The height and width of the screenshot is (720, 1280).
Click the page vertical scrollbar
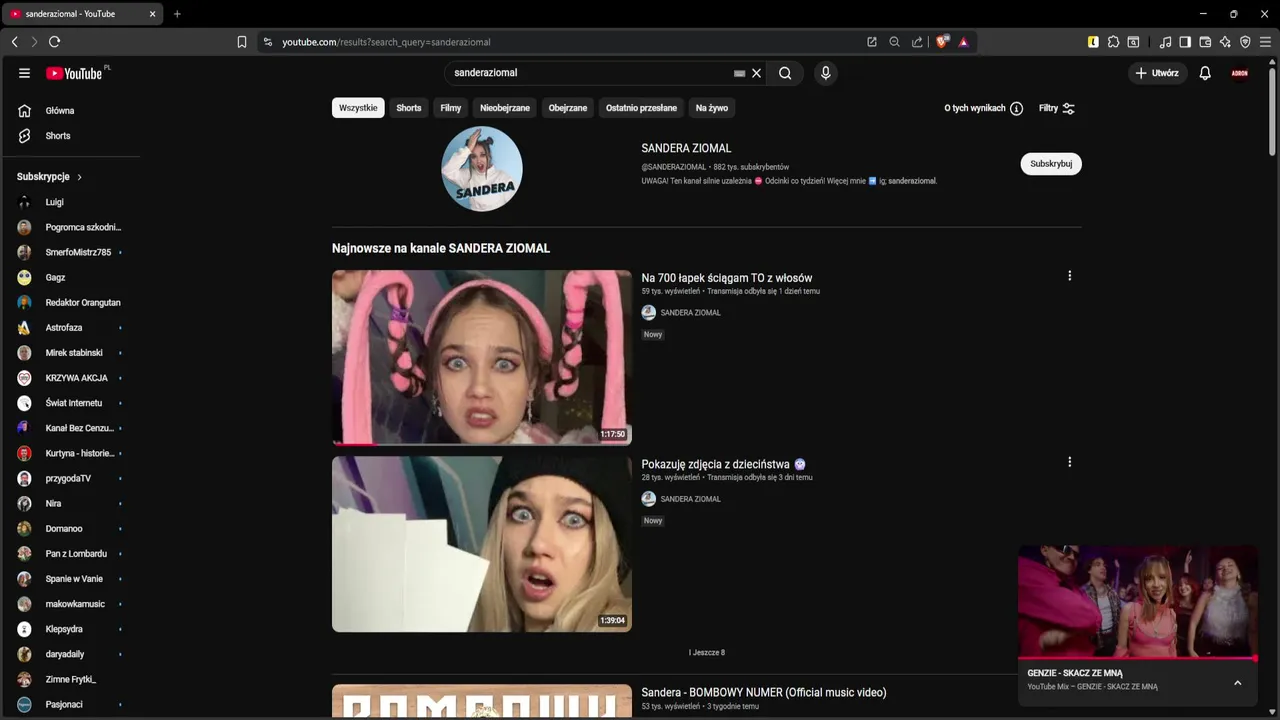[x=1272, y=112]
